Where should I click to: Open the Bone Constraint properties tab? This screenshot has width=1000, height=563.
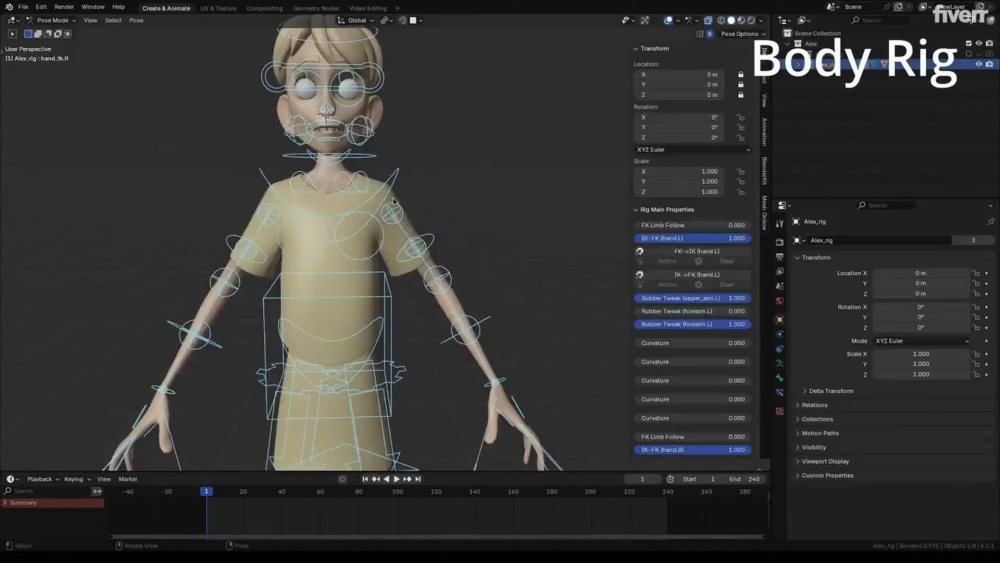tap(779, 393)
